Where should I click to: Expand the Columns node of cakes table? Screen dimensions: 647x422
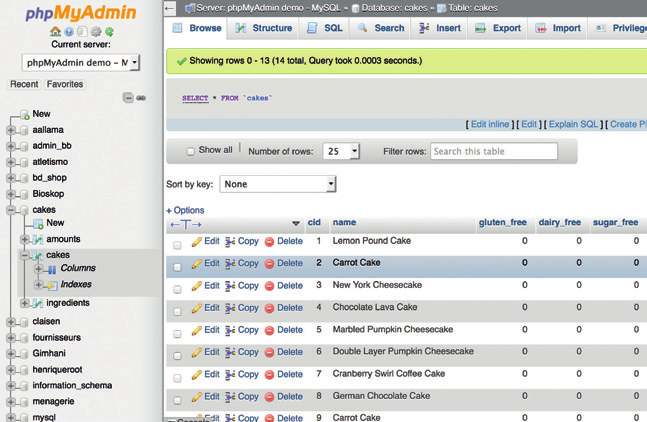pyautogui.click(x=38, y=269)
